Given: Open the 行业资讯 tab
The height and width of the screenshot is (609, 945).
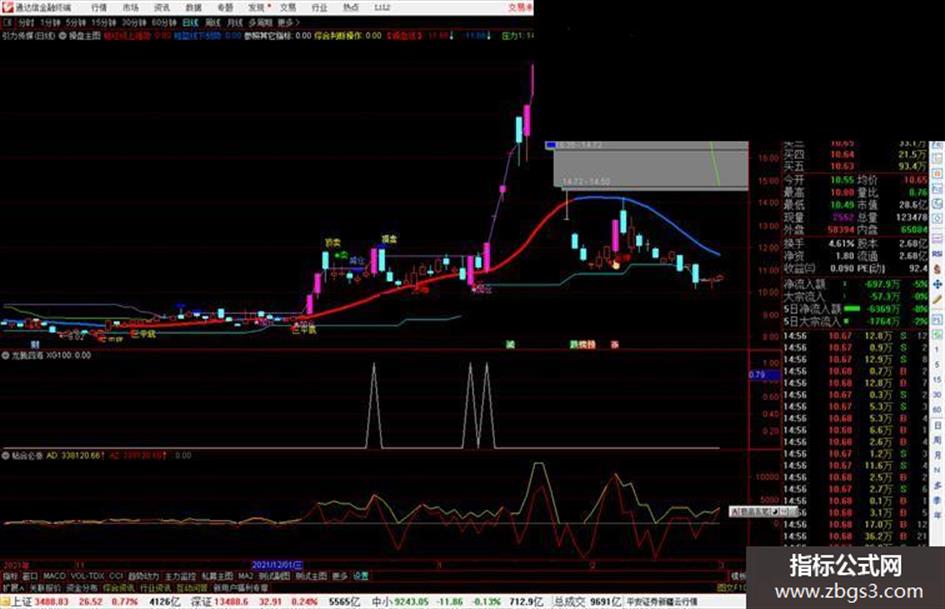Looking at the screenshot, I should (156, 587).
